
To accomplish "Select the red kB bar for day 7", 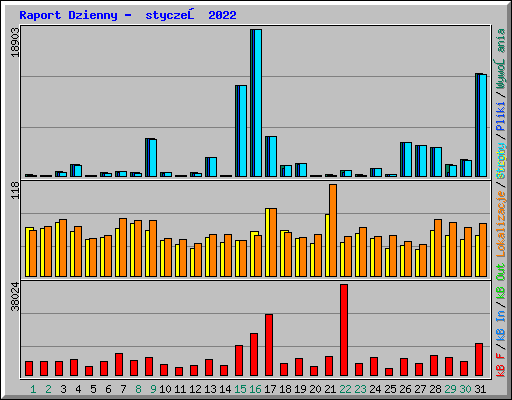I will coord(119,364).
